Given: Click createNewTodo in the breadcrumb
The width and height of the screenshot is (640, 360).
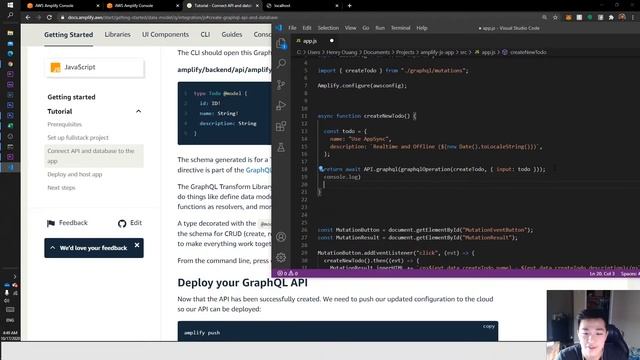Looking at the screenshot, I should (x=528, y=52).
